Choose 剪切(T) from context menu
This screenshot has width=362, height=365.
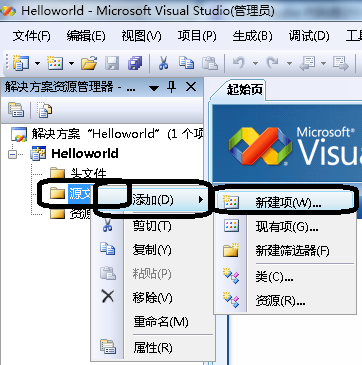point(152,226)
